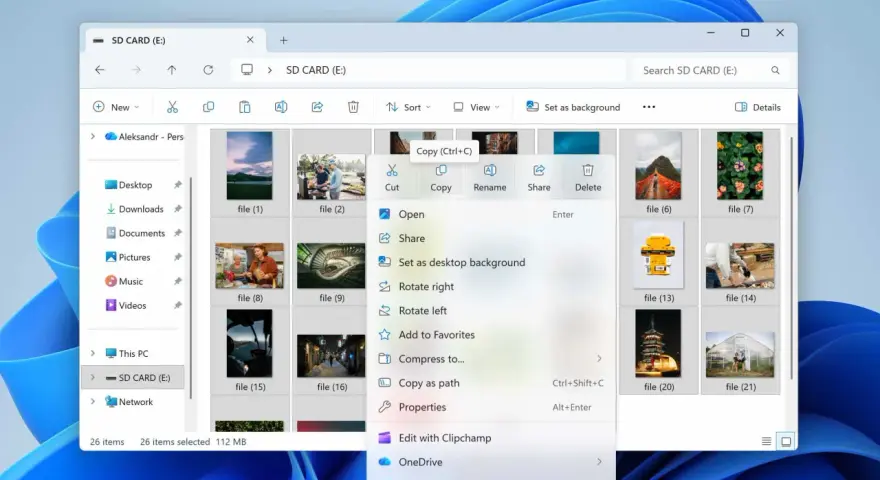Select the file (7) flowers thumbnail
This screenshot has width=880, height=480.
tap(740, 166)
